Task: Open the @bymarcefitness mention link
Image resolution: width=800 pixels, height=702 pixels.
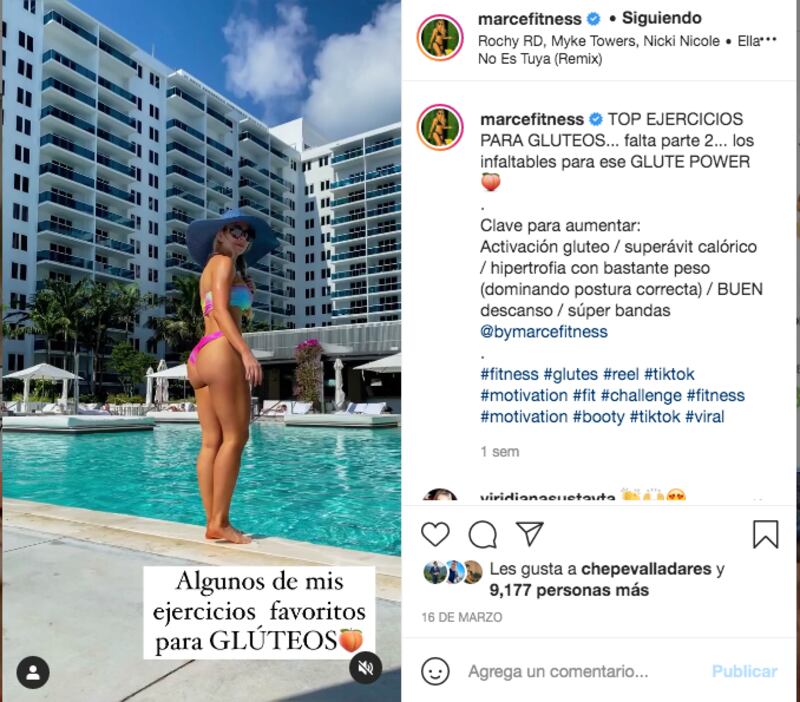Action: click(x=543, y=332)
